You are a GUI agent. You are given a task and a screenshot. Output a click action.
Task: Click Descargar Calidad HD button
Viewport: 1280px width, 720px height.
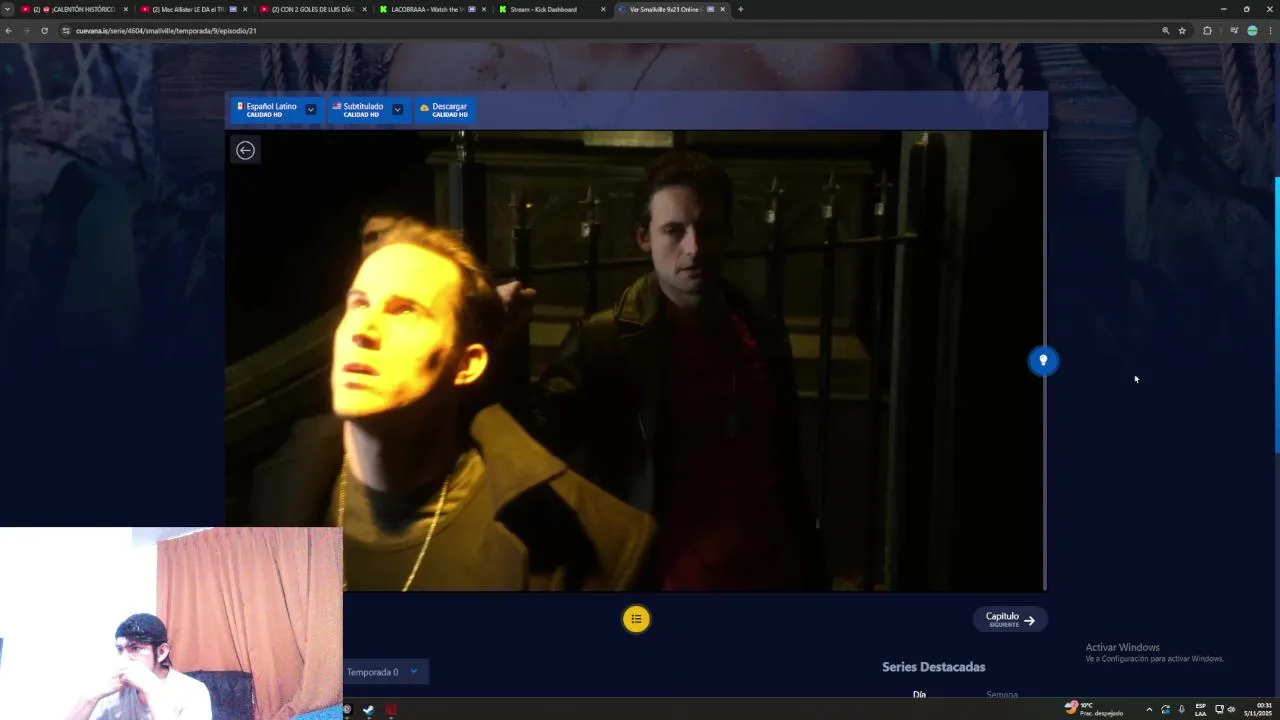coord(444,109)
